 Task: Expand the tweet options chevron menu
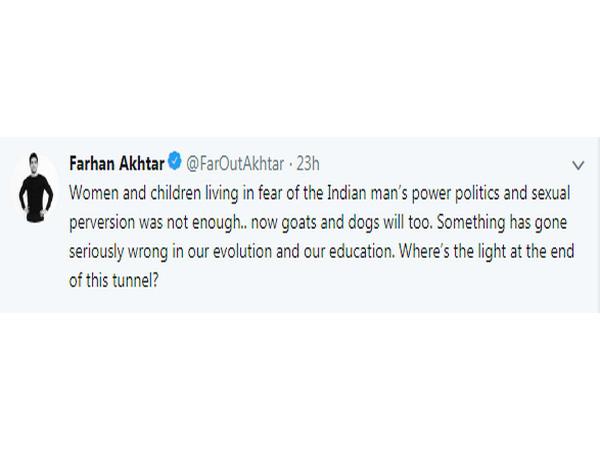[578, 165]
